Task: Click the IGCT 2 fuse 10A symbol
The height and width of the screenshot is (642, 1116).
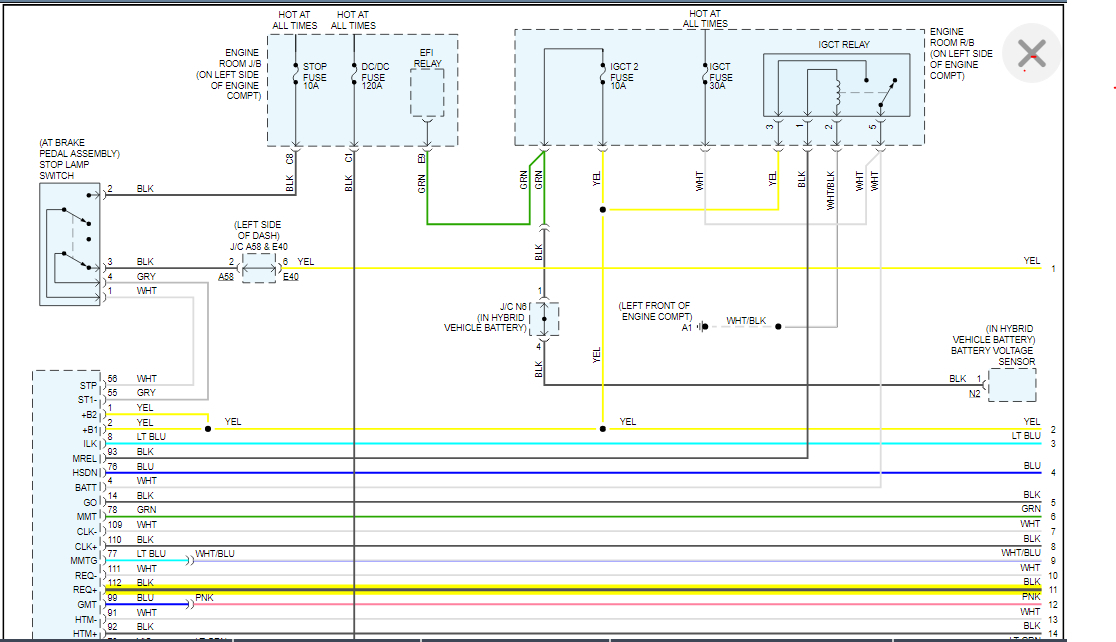Action: (x=602, y=75)
